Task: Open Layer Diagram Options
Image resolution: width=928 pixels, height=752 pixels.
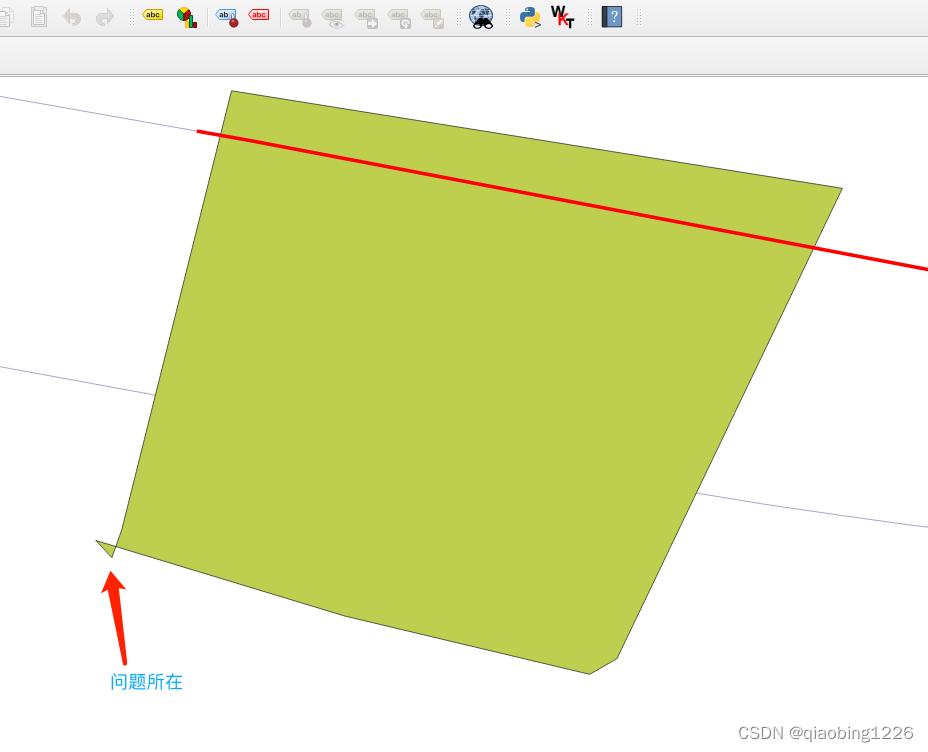Action: [186, 16]
